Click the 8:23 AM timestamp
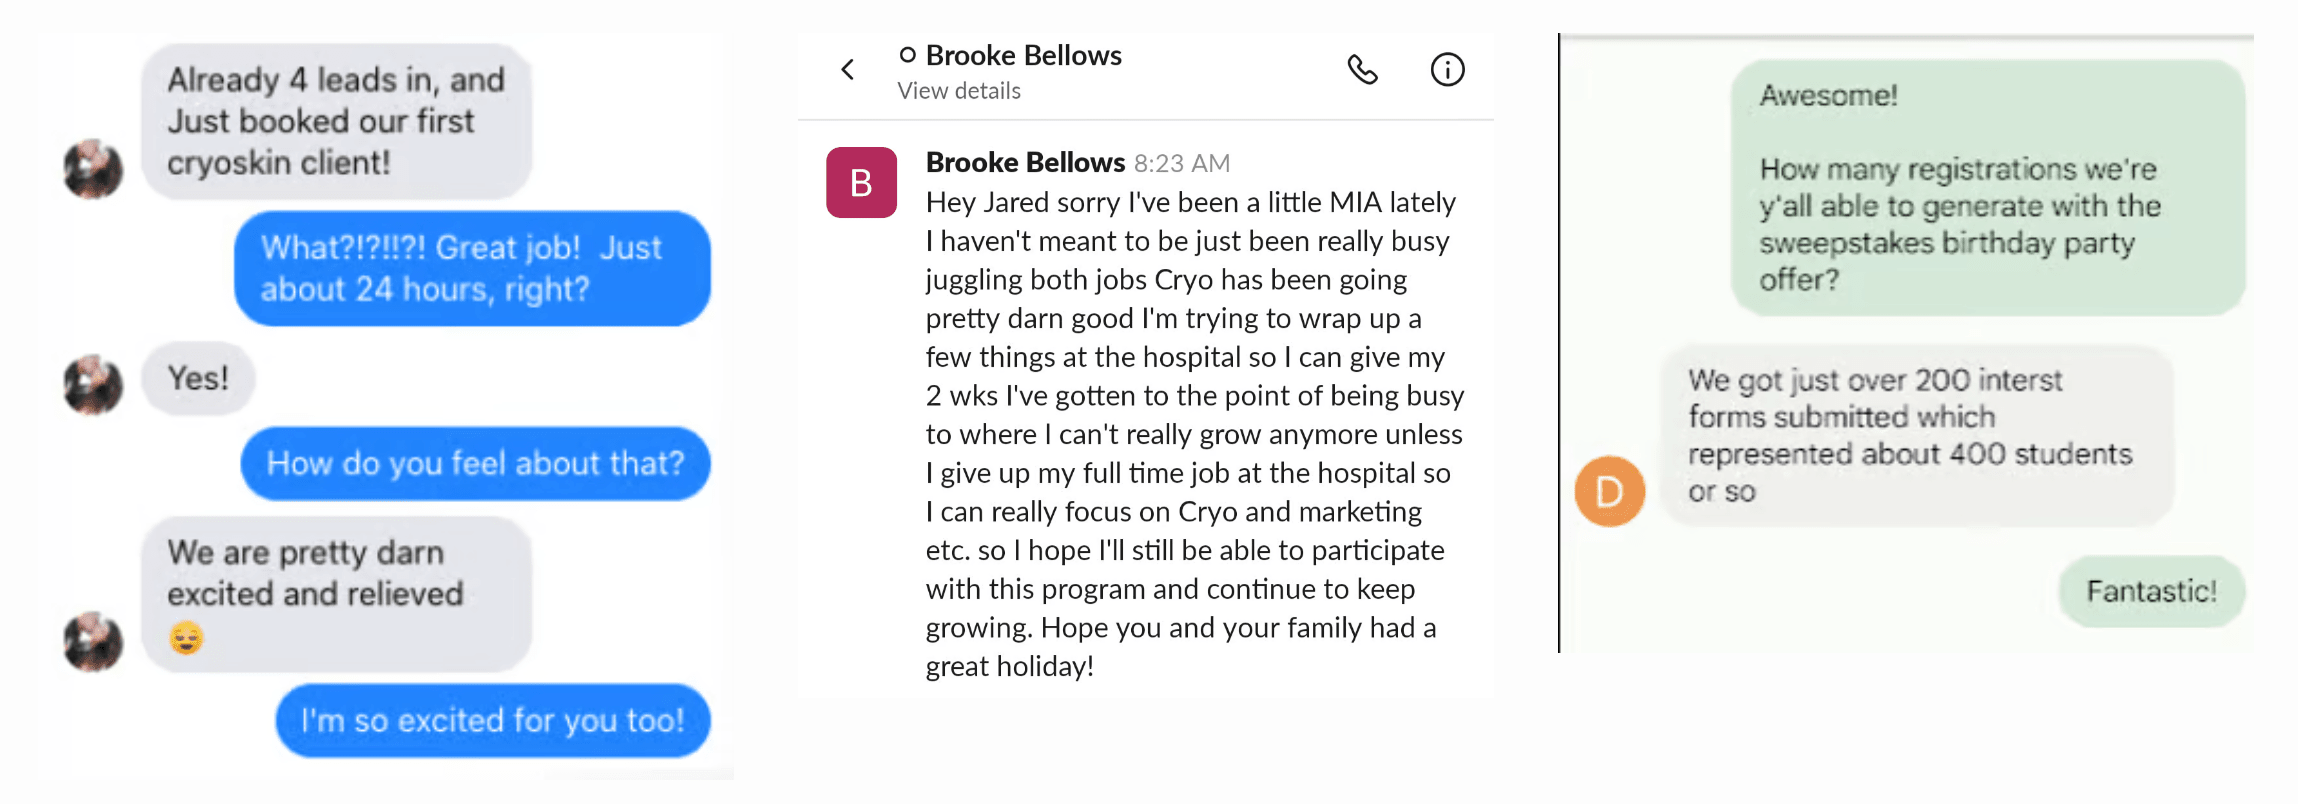The height and width of the screenshot is (804, 2298). click(x=1182, y=163)
